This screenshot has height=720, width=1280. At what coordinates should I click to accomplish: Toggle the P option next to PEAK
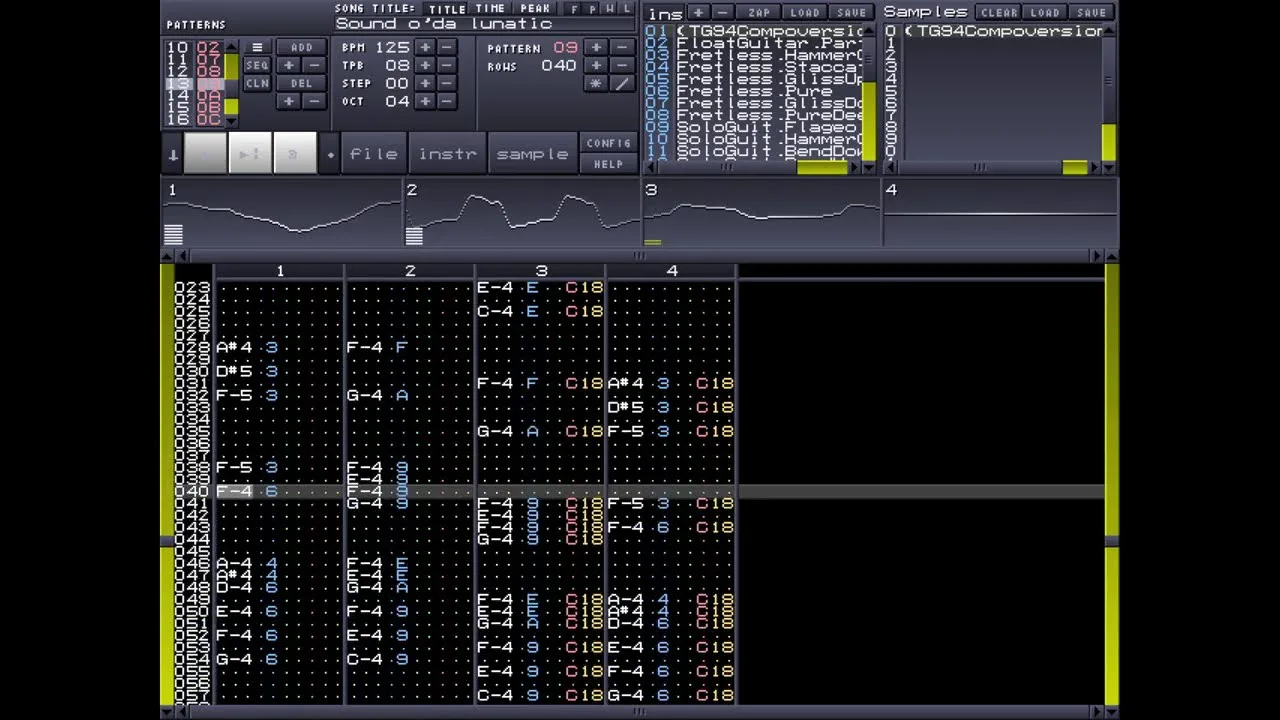(592, 9)
